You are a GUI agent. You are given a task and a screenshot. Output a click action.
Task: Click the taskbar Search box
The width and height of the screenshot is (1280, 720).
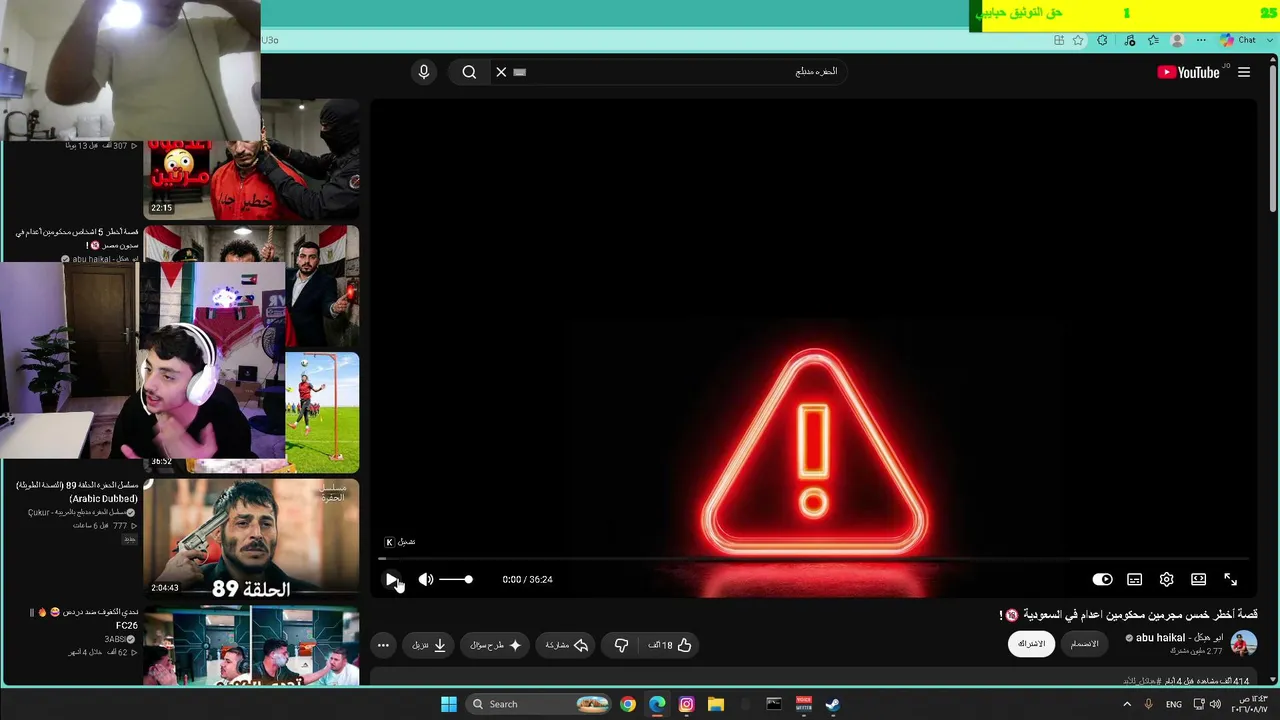point(539,704)
